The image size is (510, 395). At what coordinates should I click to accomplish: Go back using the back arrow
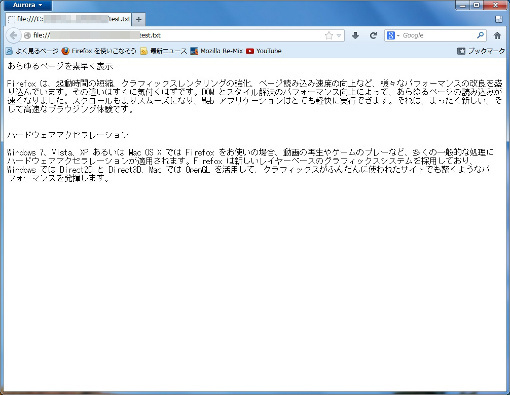click(x=13, y=36)
